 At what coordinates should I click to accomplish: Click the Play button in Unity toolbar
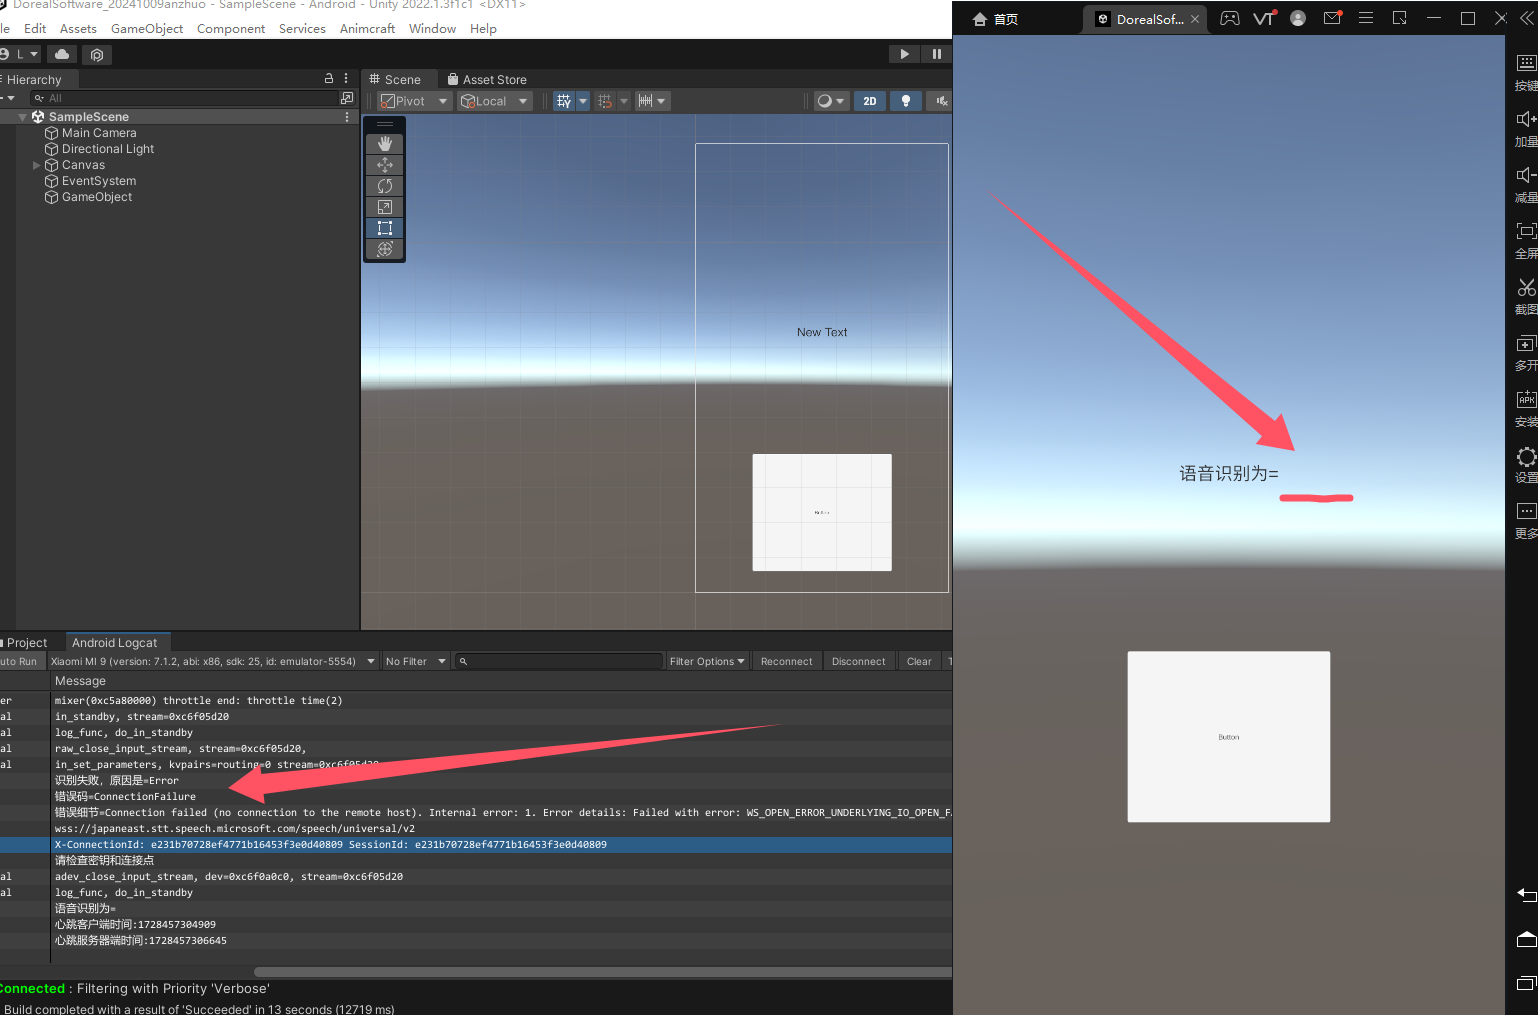[904, 54]
